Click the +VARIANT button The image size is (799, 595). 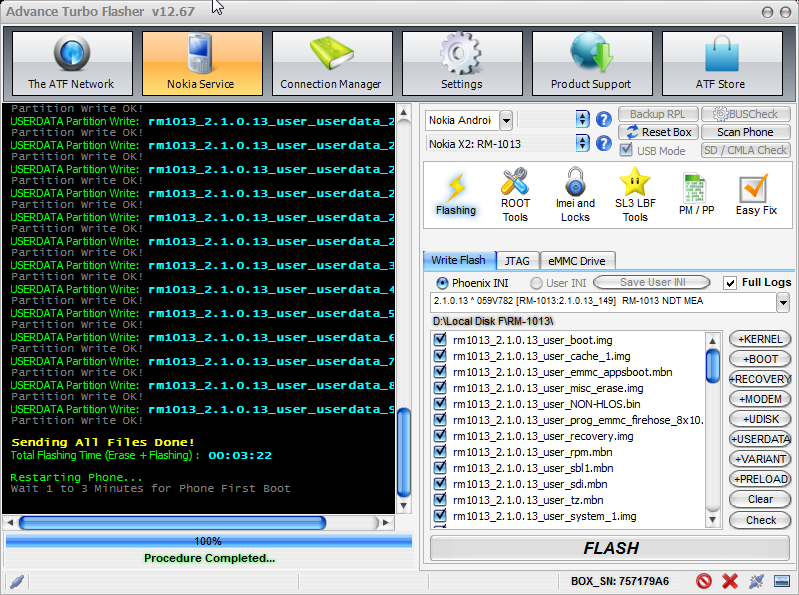point(760,459)
